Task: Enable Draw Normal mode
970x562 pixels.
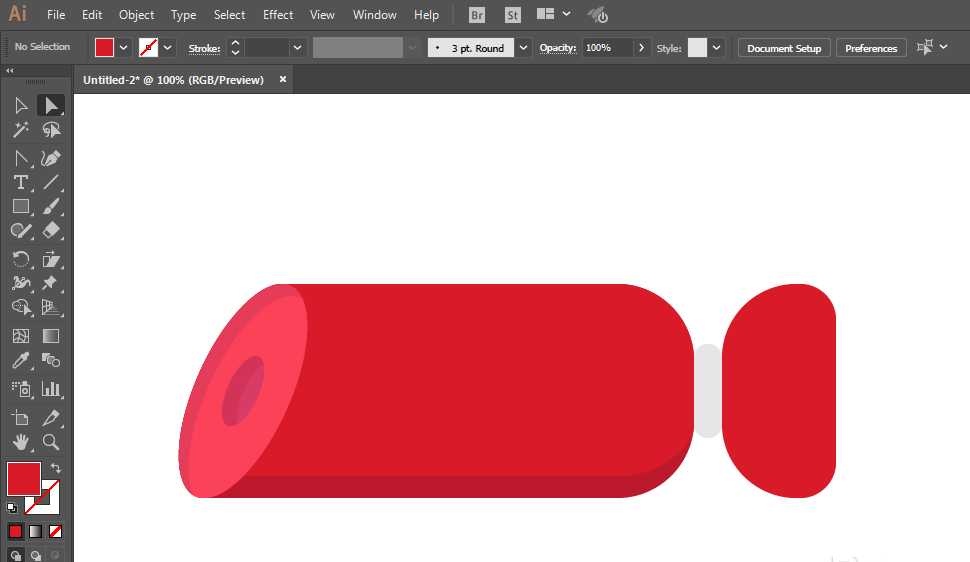Action: [16, 555]
